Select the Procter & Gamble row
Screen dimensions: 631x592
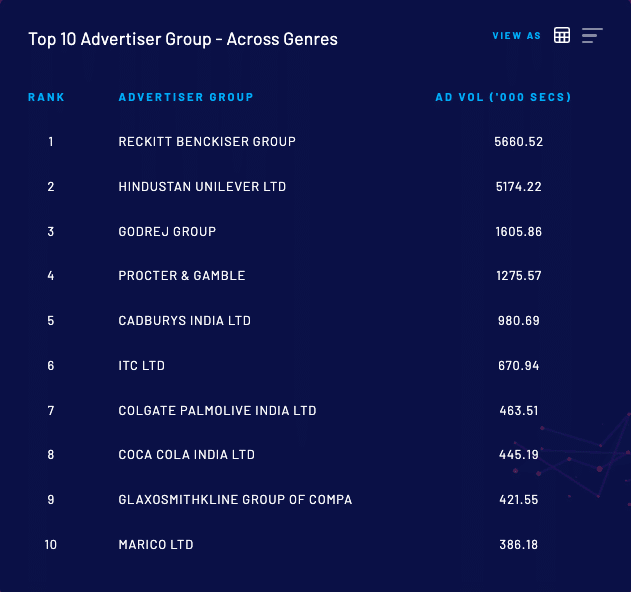coord(181,276)
